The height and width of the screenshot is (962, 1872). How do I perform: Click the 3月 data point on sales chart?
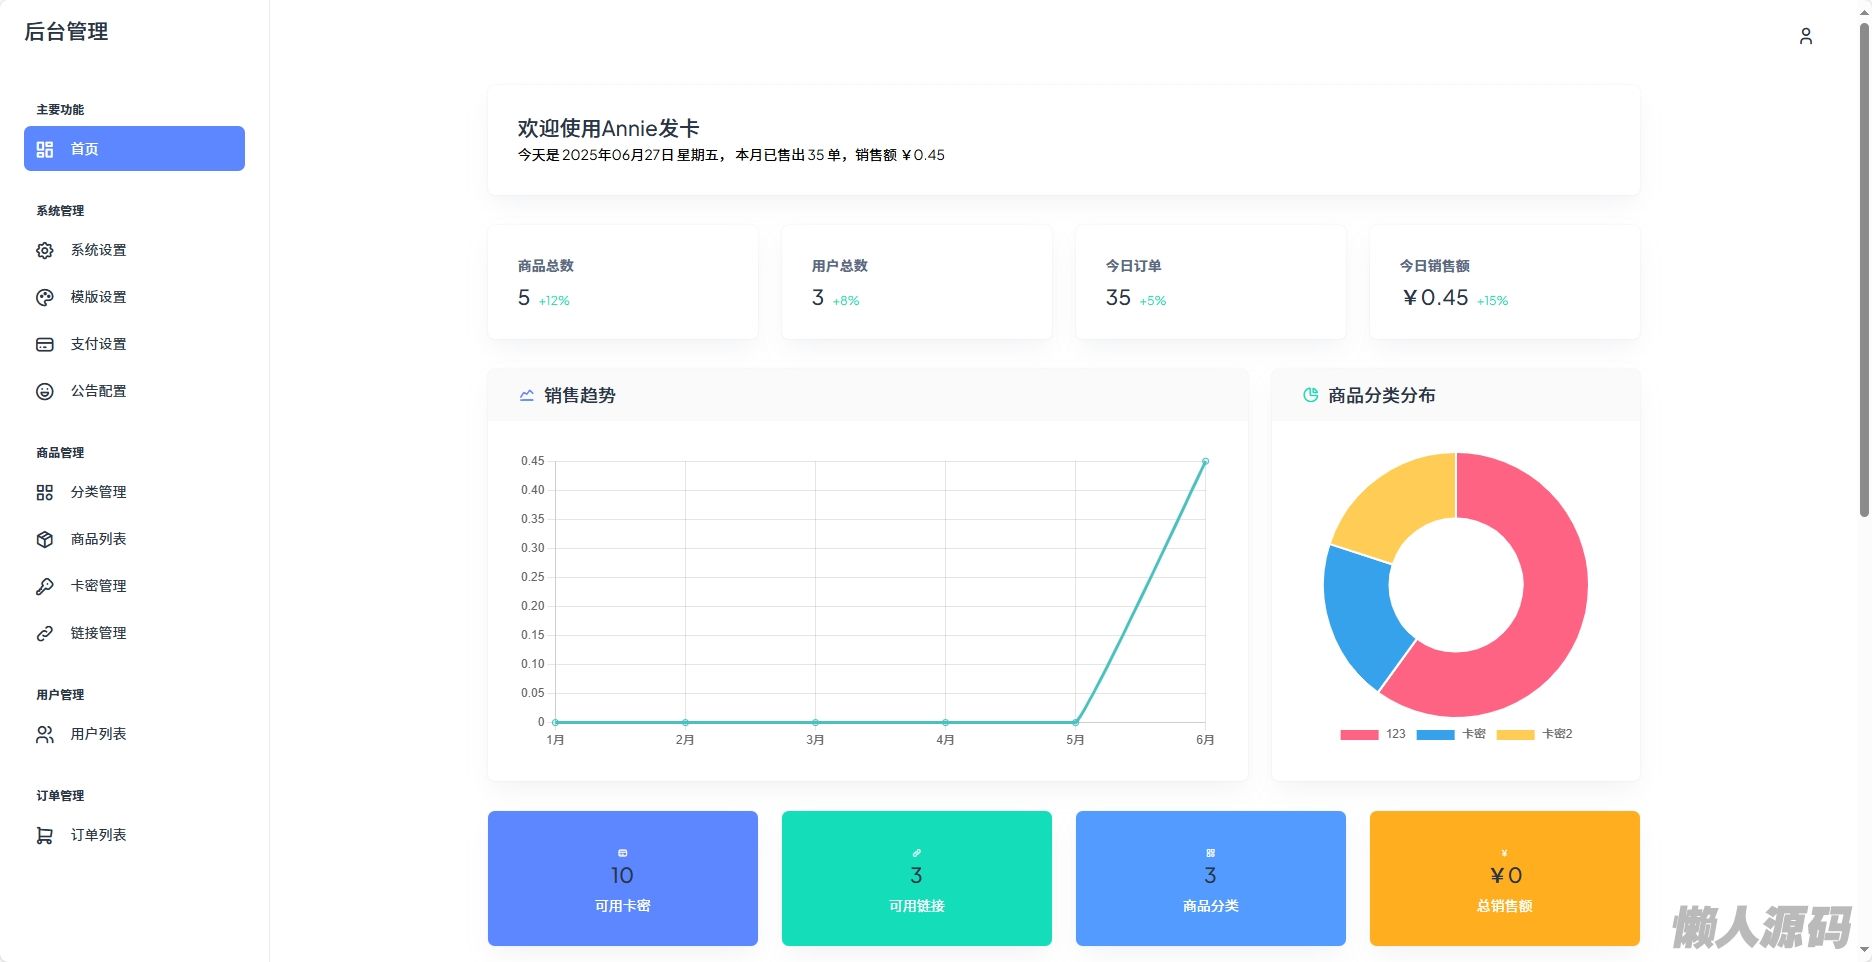pos(815,722)
